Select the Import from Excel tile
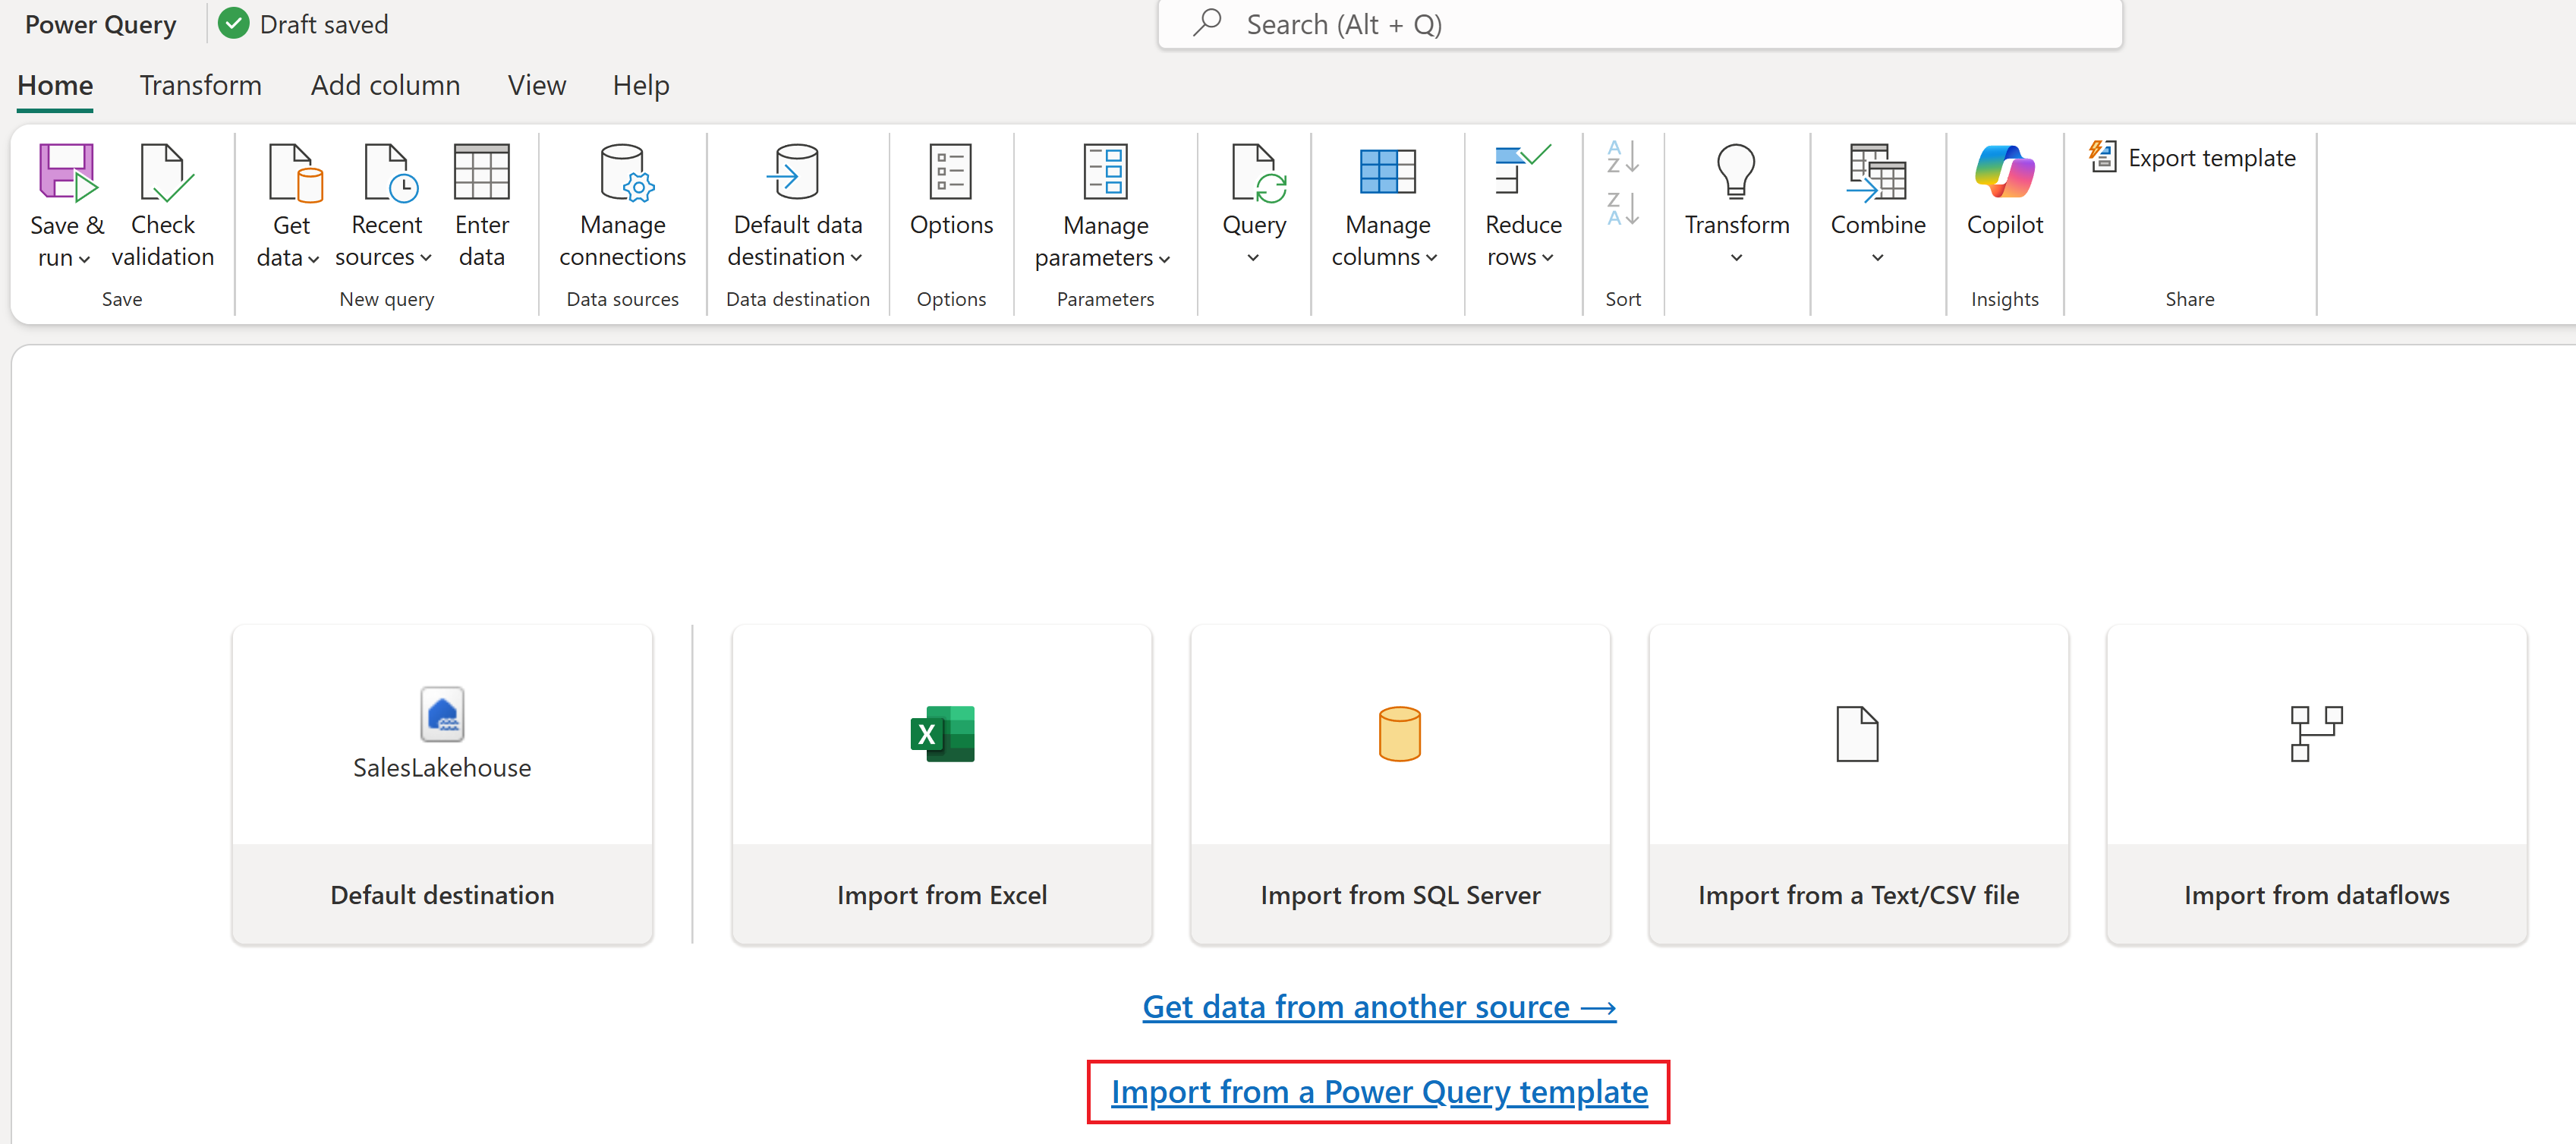Viewport: 2576px width, 1144px height. tap(941, 784)
